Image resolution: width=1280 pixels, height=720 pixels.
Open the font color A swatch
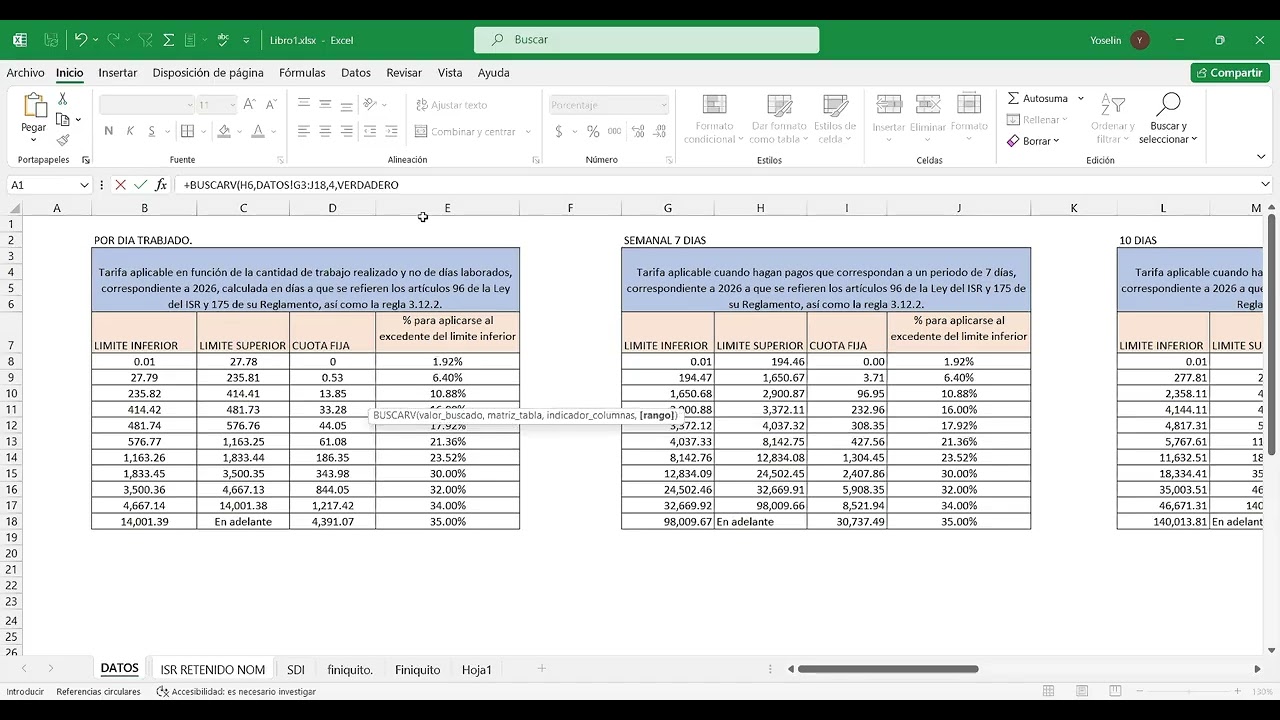258,131
